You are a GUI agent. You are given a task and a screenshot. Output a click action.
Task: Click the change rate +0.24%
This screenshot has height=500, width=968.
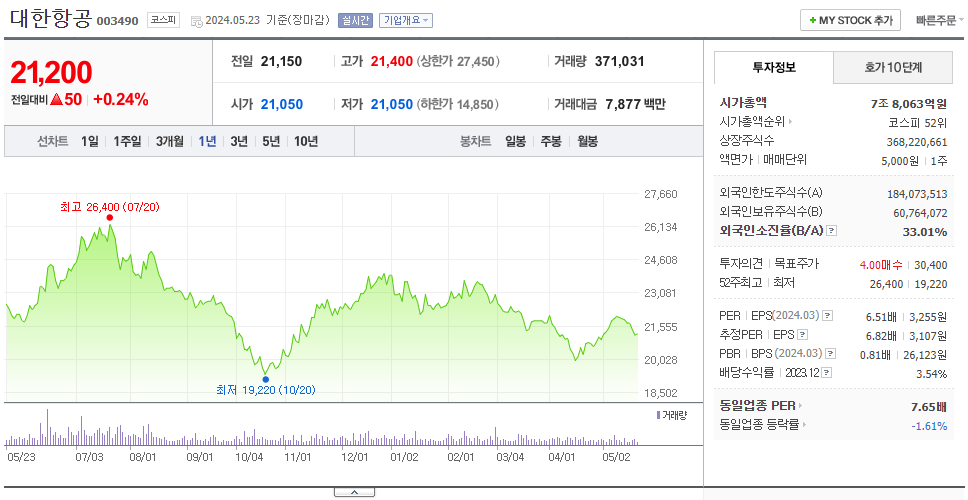[x=121, y=100]
